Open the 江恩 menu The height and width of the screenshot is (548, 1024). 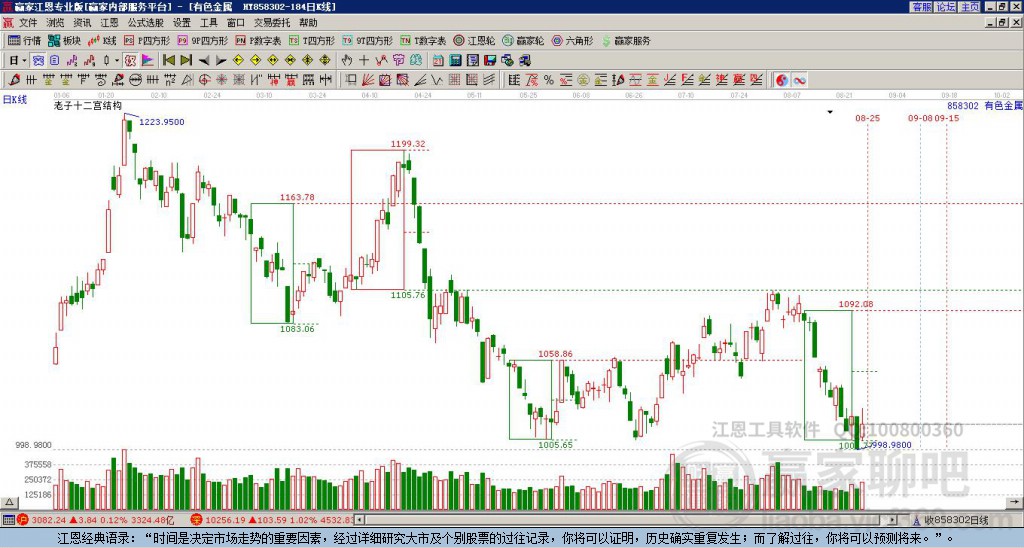(109, 23)
